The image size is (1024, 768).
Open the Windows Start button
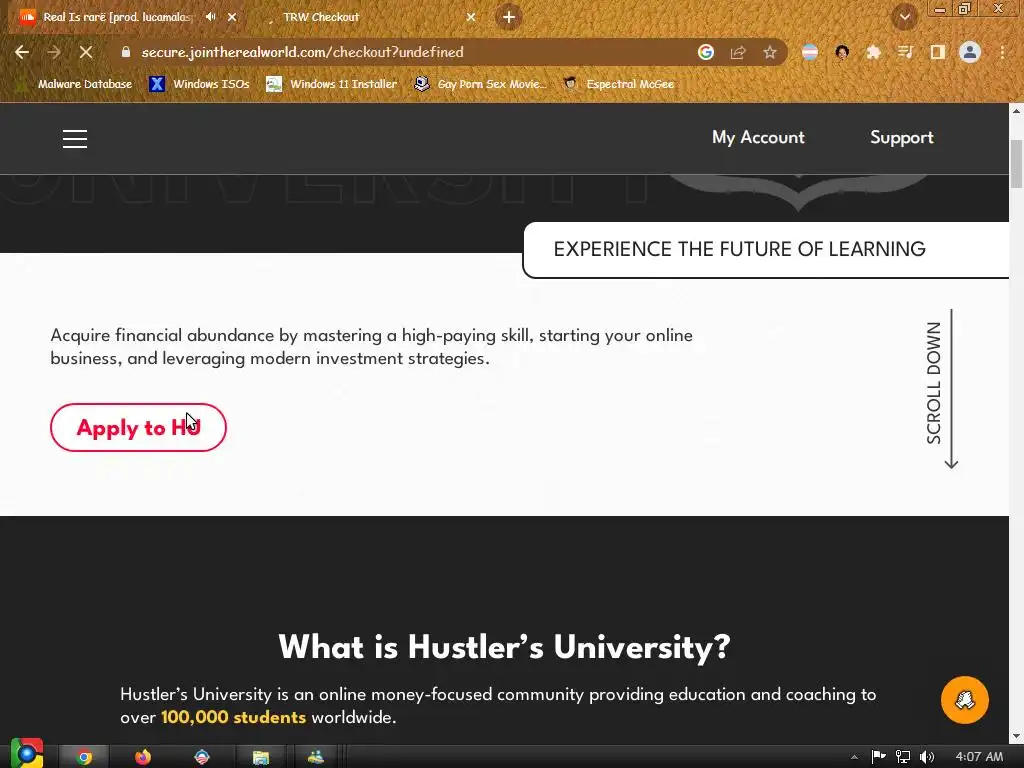(27, 754)
